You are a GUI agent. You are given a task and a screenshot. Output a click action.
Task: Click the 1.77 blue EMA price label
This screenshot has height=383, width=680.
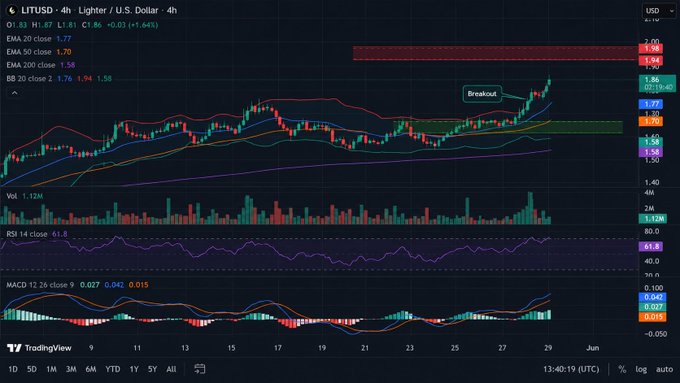point(651,104)
